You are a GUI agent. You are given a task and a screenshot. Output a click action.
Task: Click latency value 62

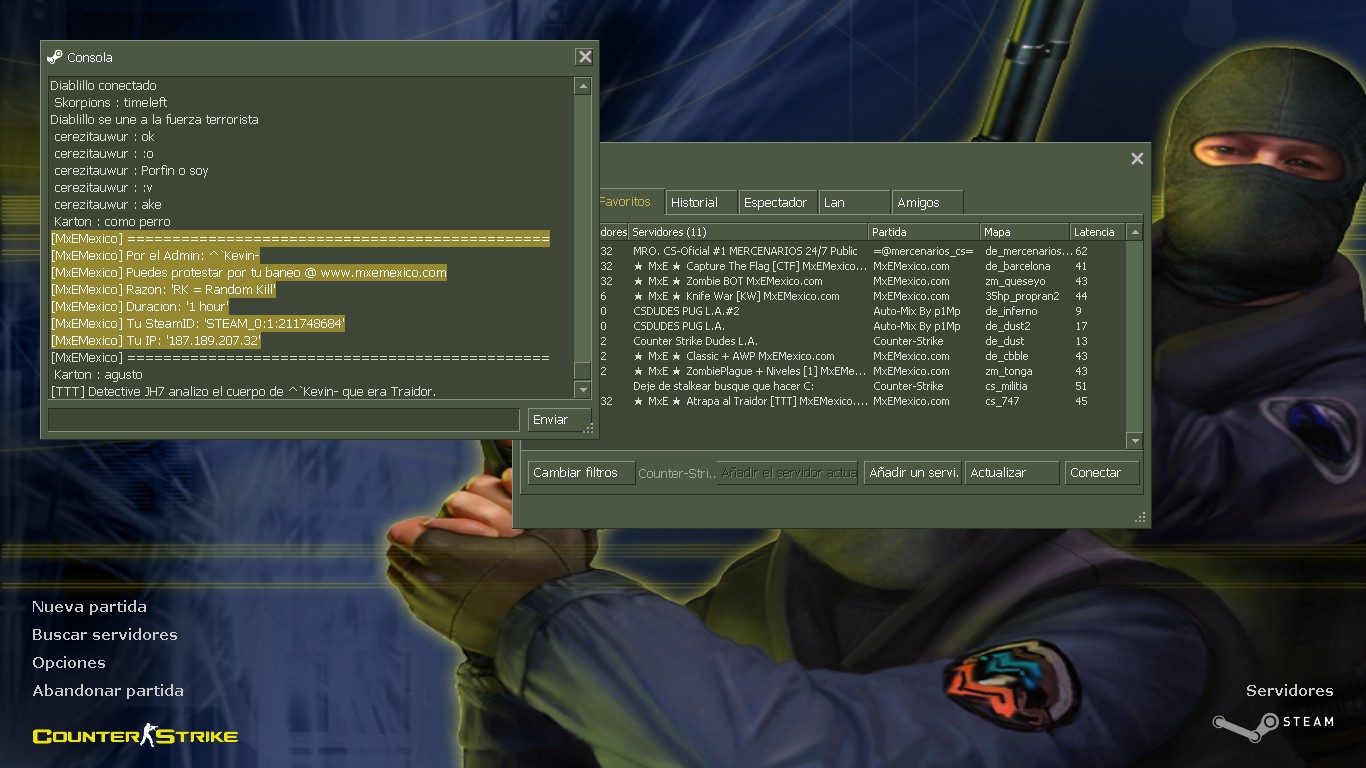pos(1081,251)
